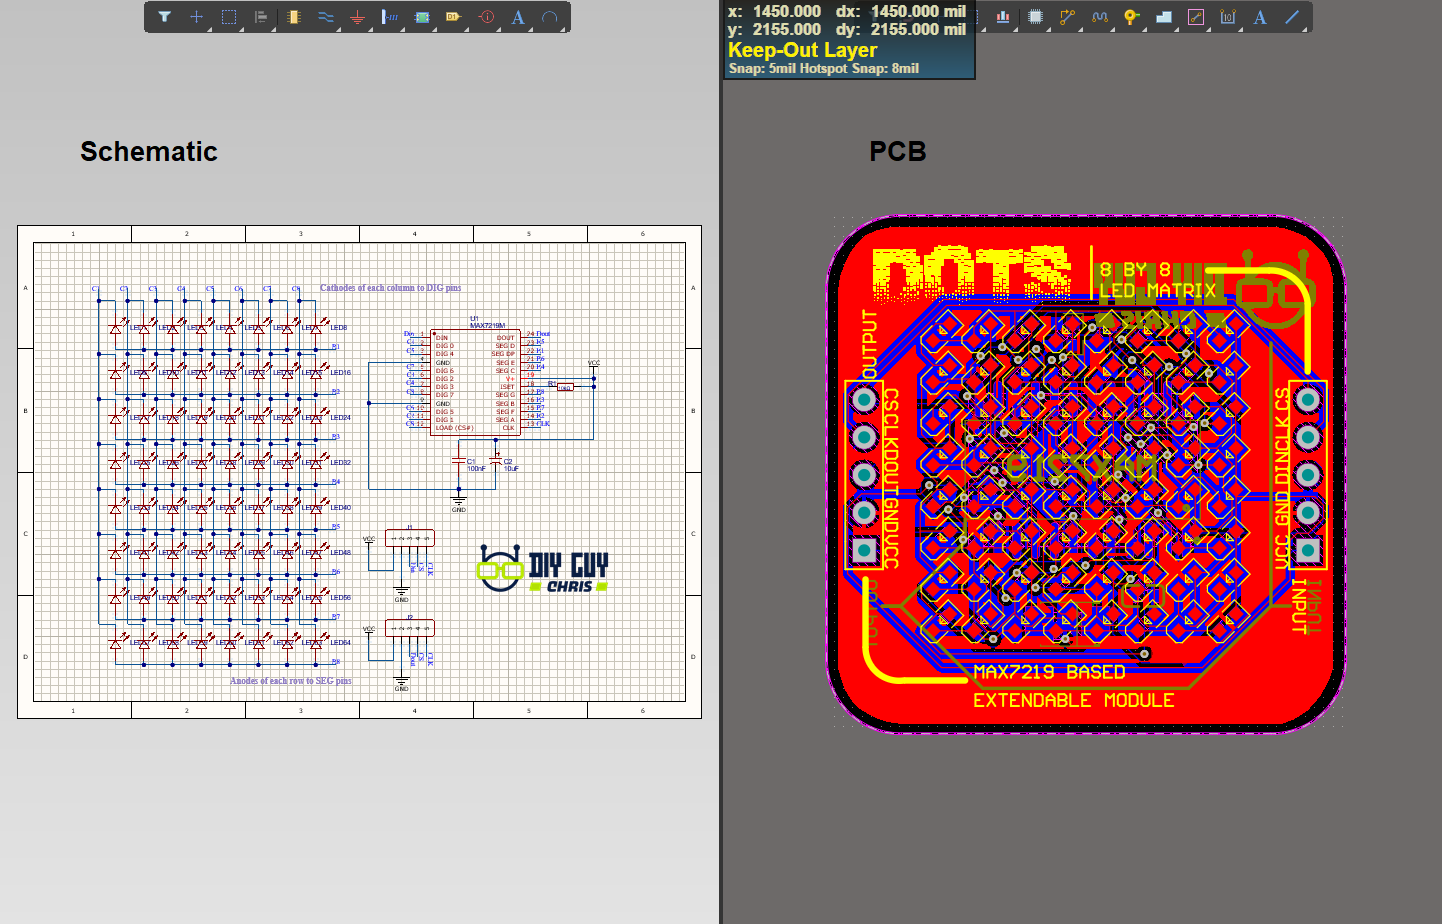Select the Place Arc tool
Image resolution: width=1442 pixels, height=924 pixels.
tap(551, 17)
